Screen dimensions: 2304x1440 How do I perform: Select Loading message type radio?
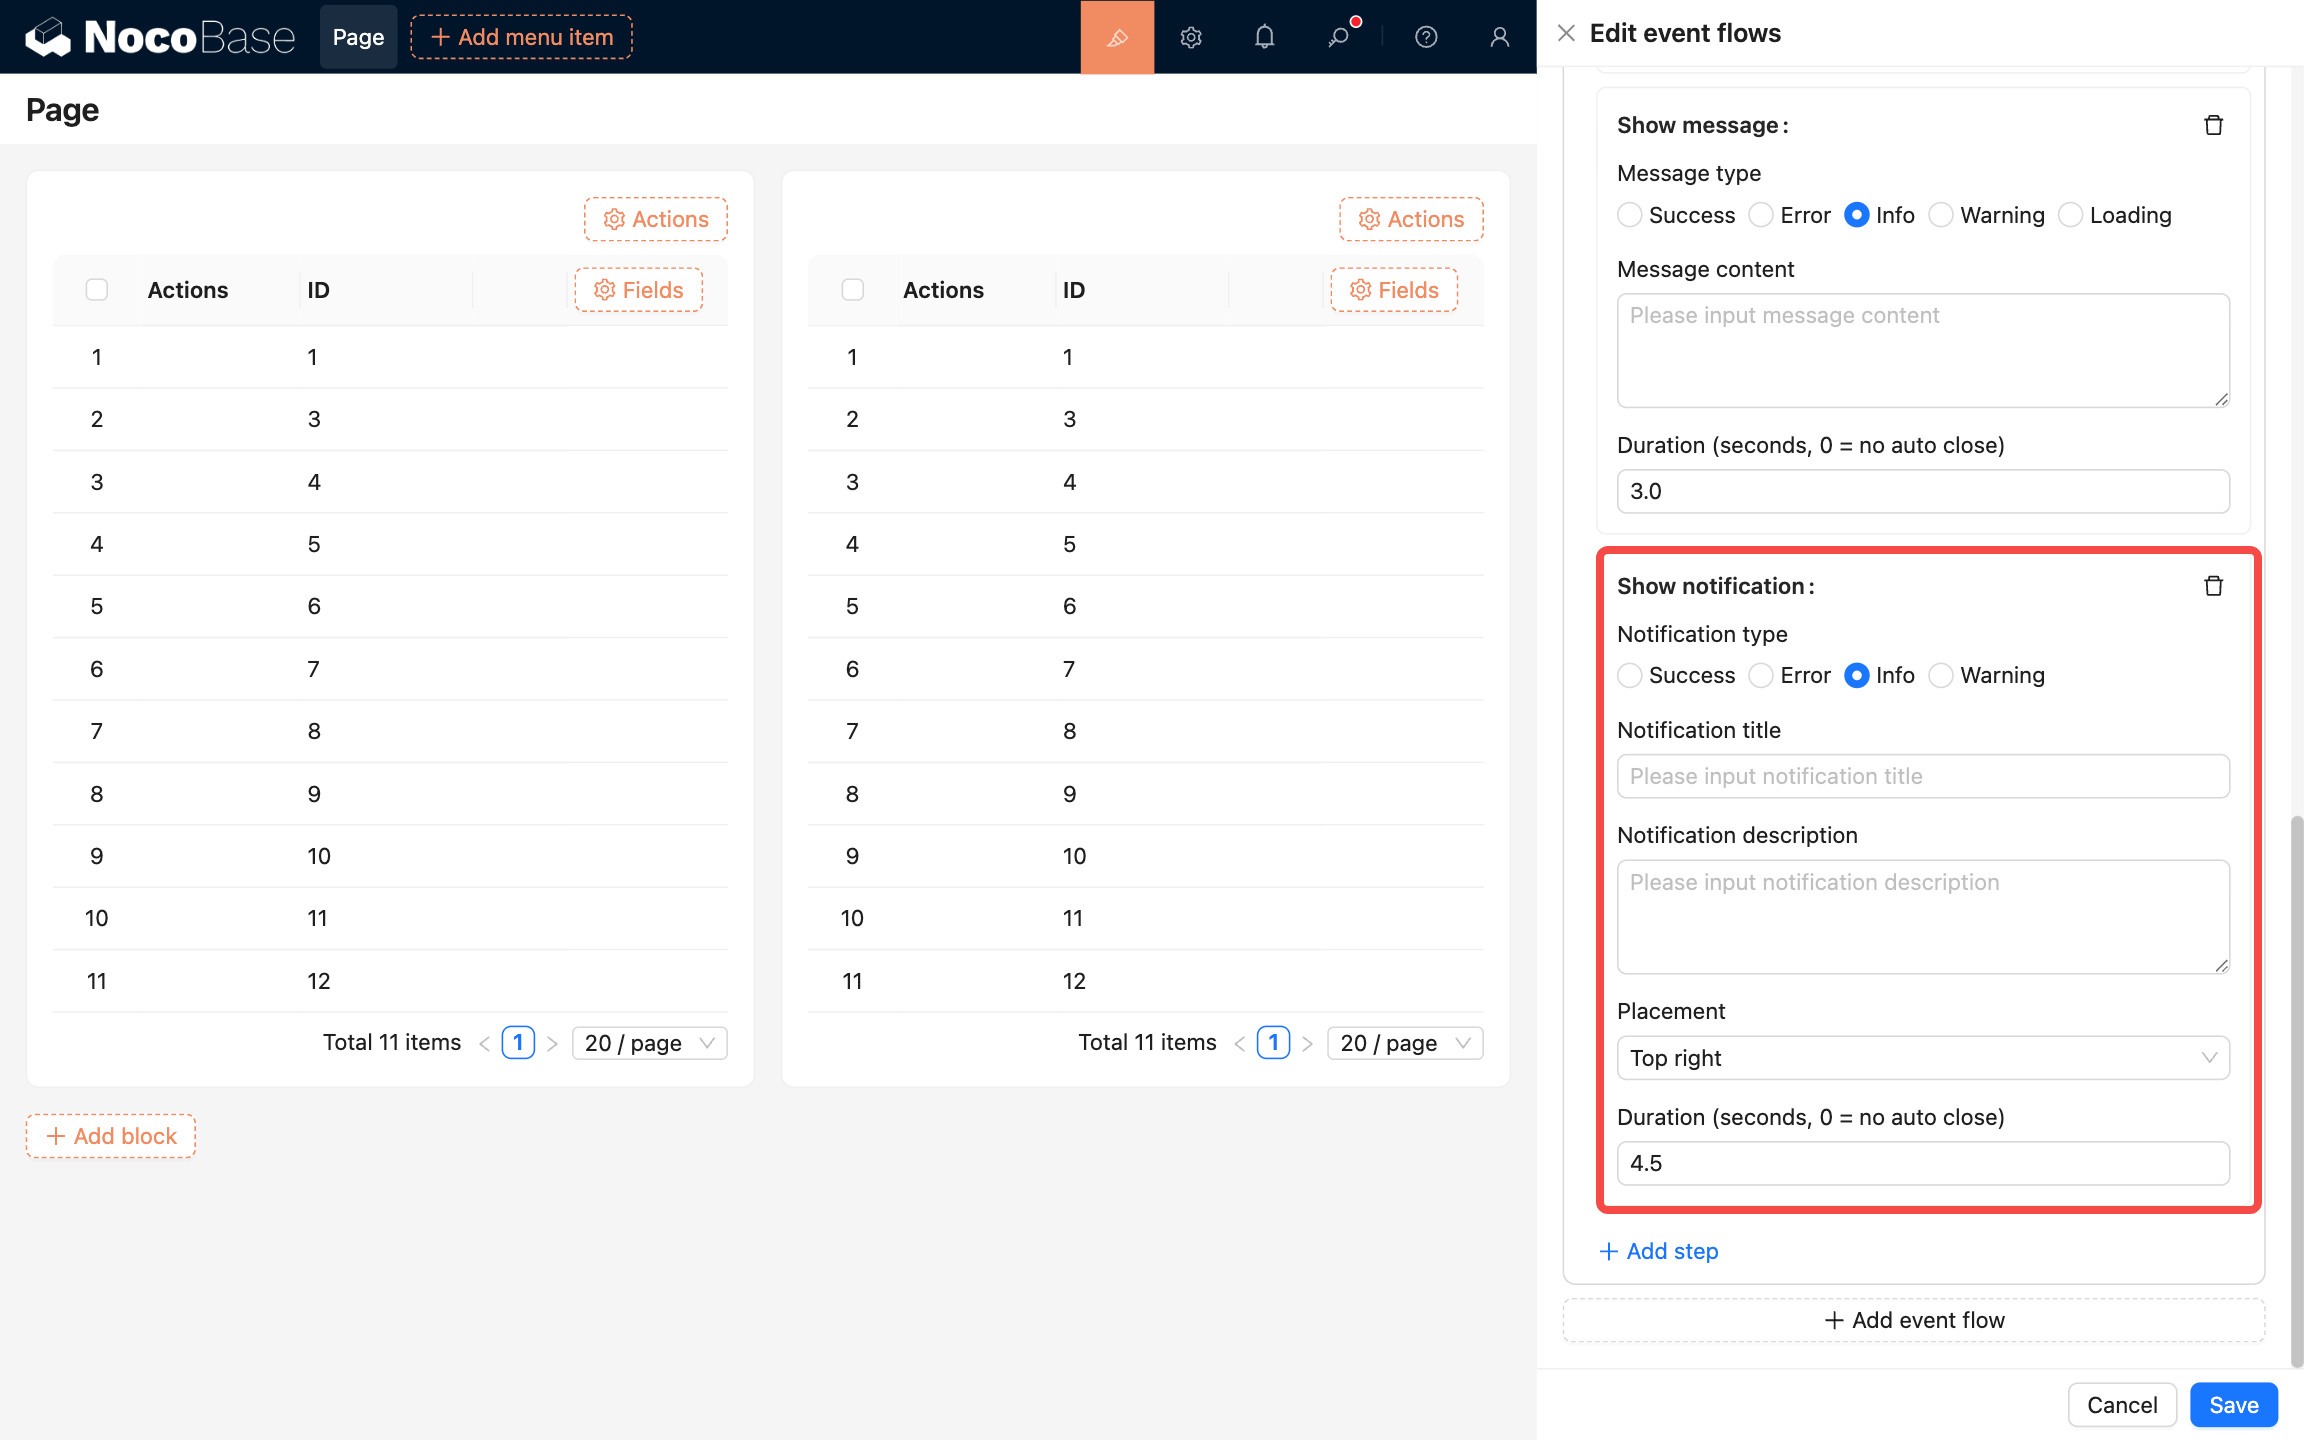(x=2071, y=215)
